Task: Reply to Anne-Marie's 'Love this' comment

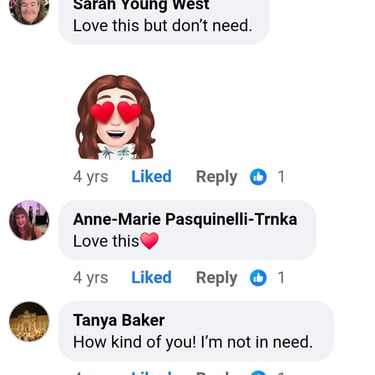Action: (x=217, y=278)
